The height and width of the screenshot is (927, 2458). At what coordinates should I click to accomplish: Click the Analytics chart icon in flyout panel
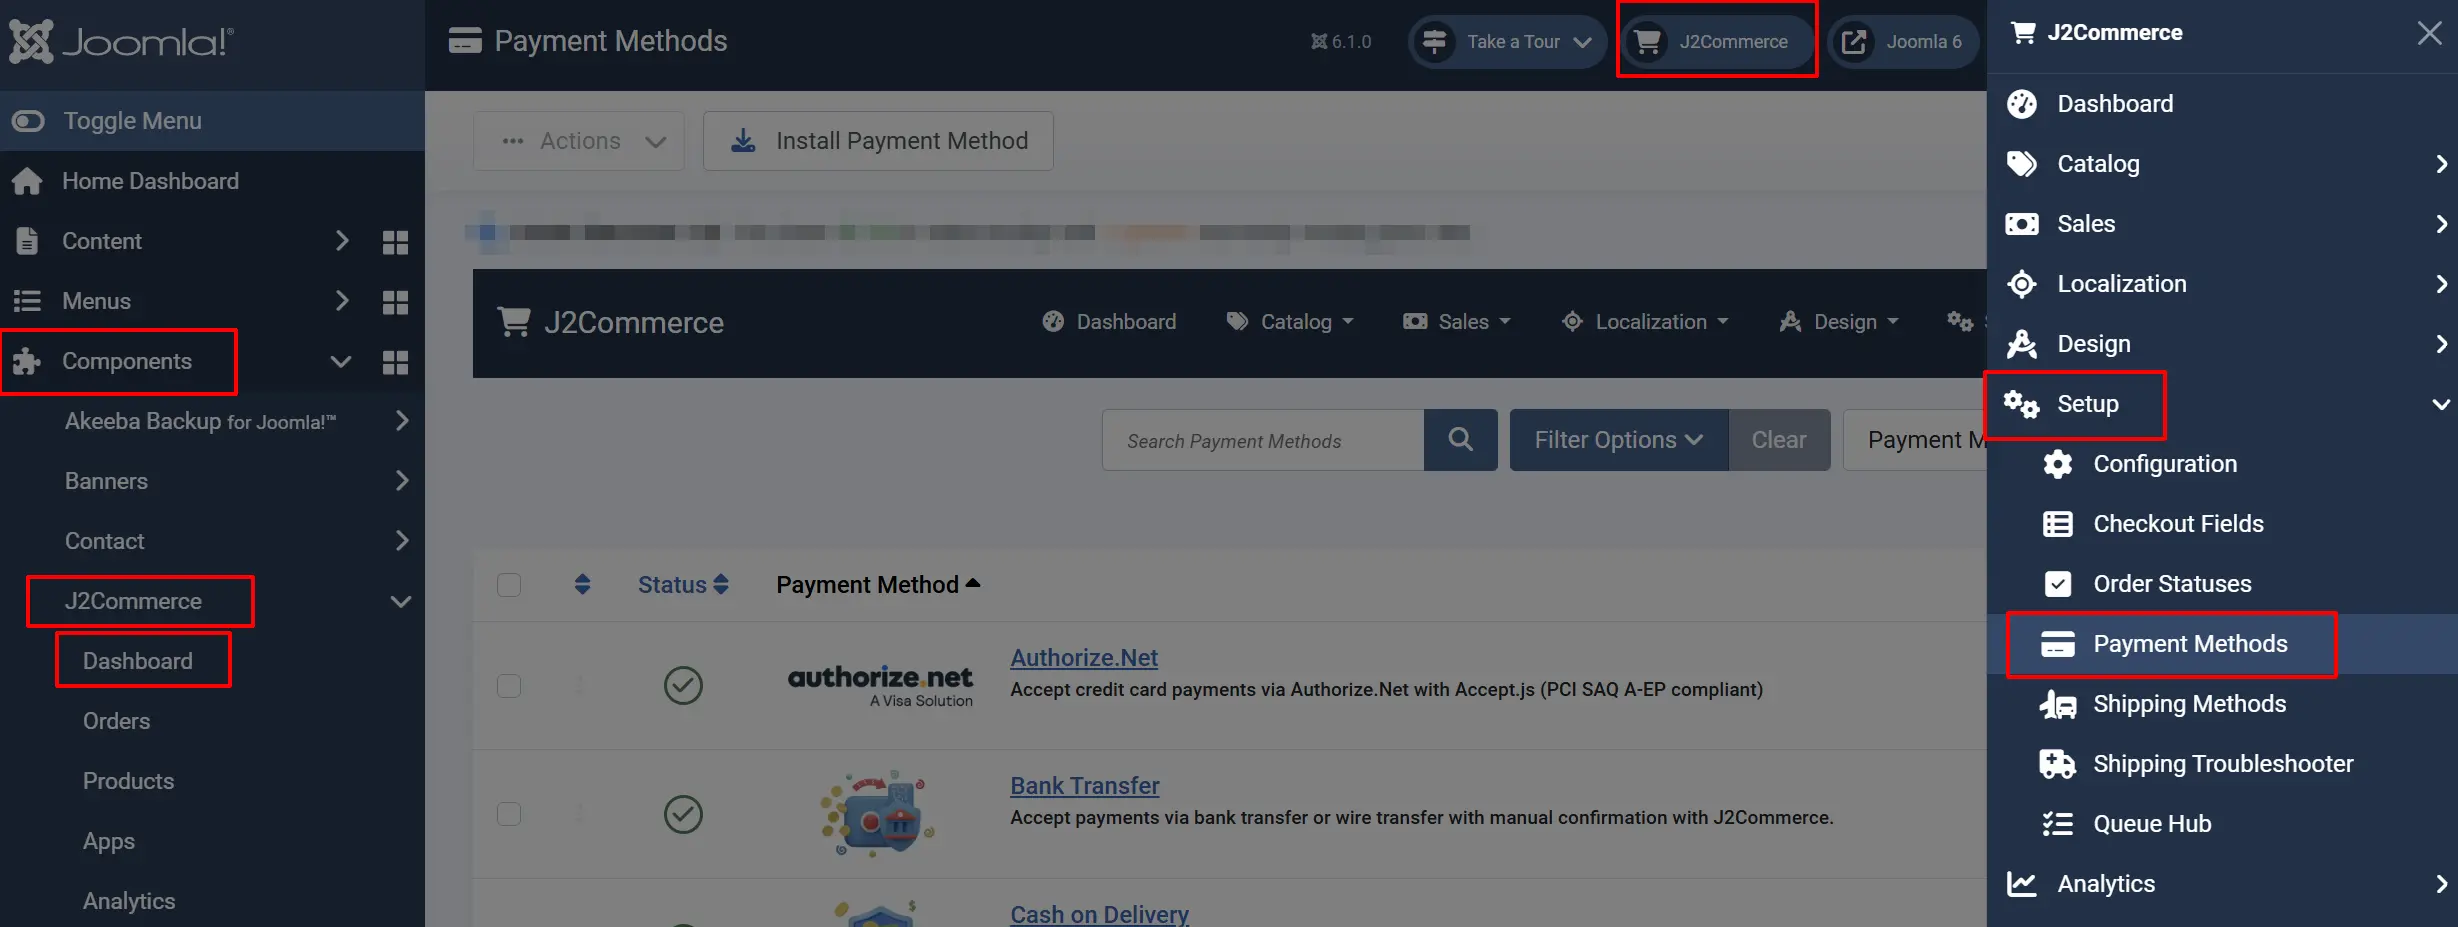click(x=2022, y=884)
